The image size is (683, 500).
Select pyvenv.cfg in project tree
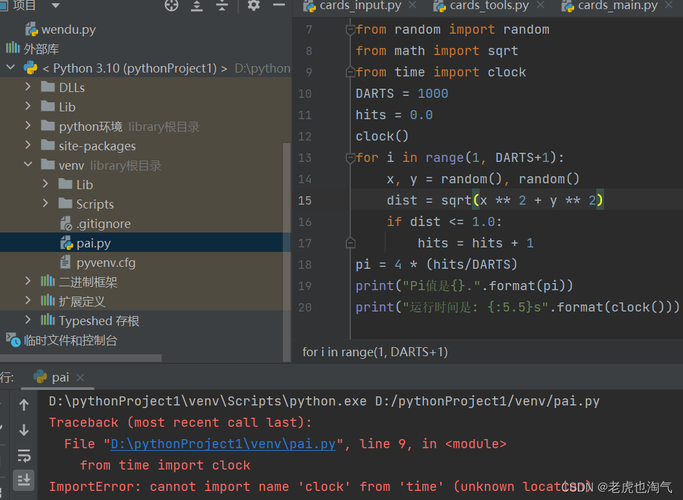(105, 263)
